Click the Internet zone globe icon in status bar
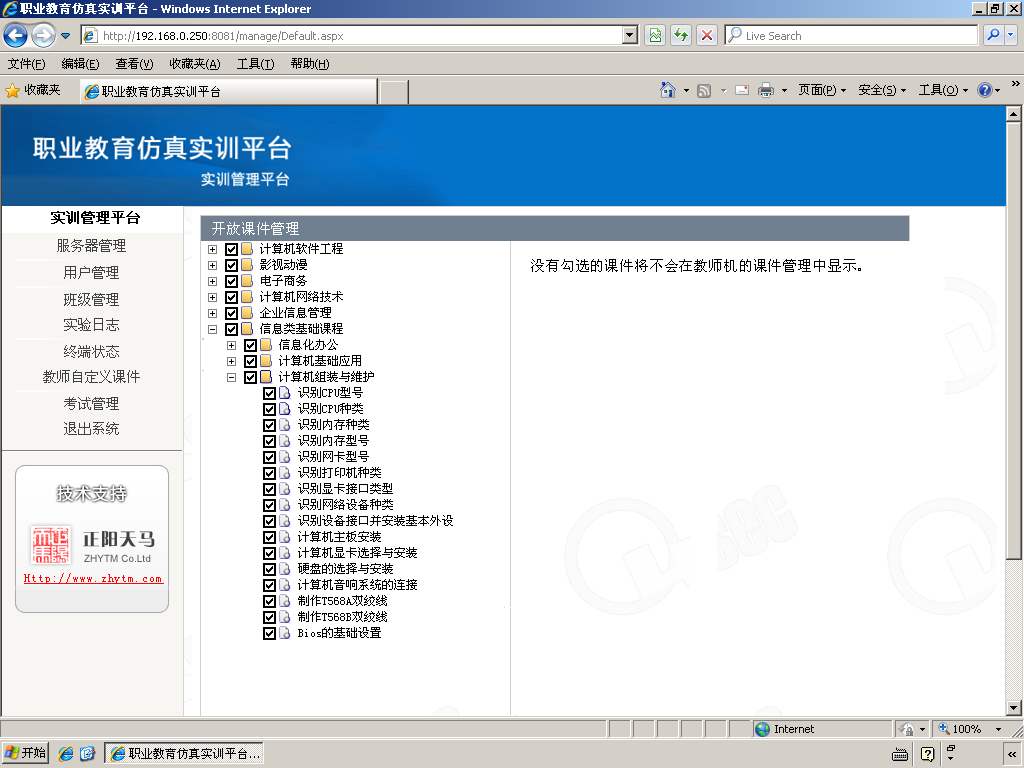This screenshot has width=1024, height=768. click(x=762, y=729)
